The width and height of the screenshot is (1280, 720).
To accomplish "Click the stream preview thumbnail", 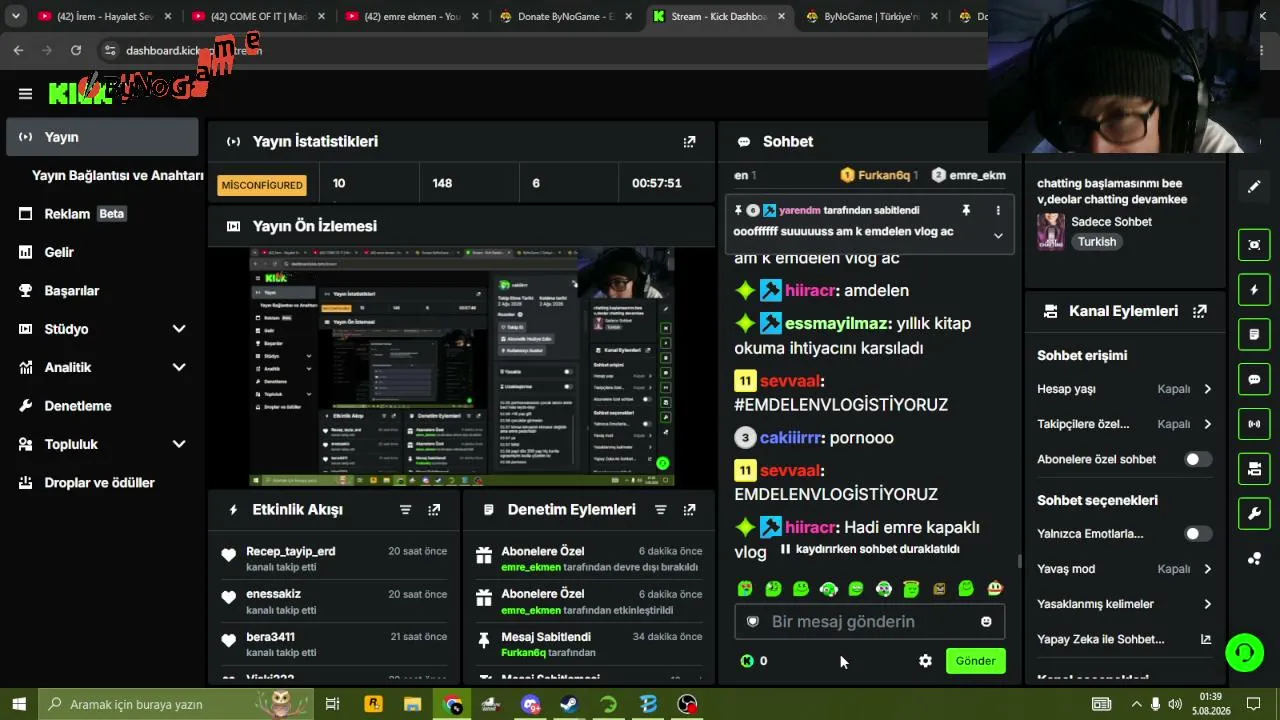I will 462,367.
